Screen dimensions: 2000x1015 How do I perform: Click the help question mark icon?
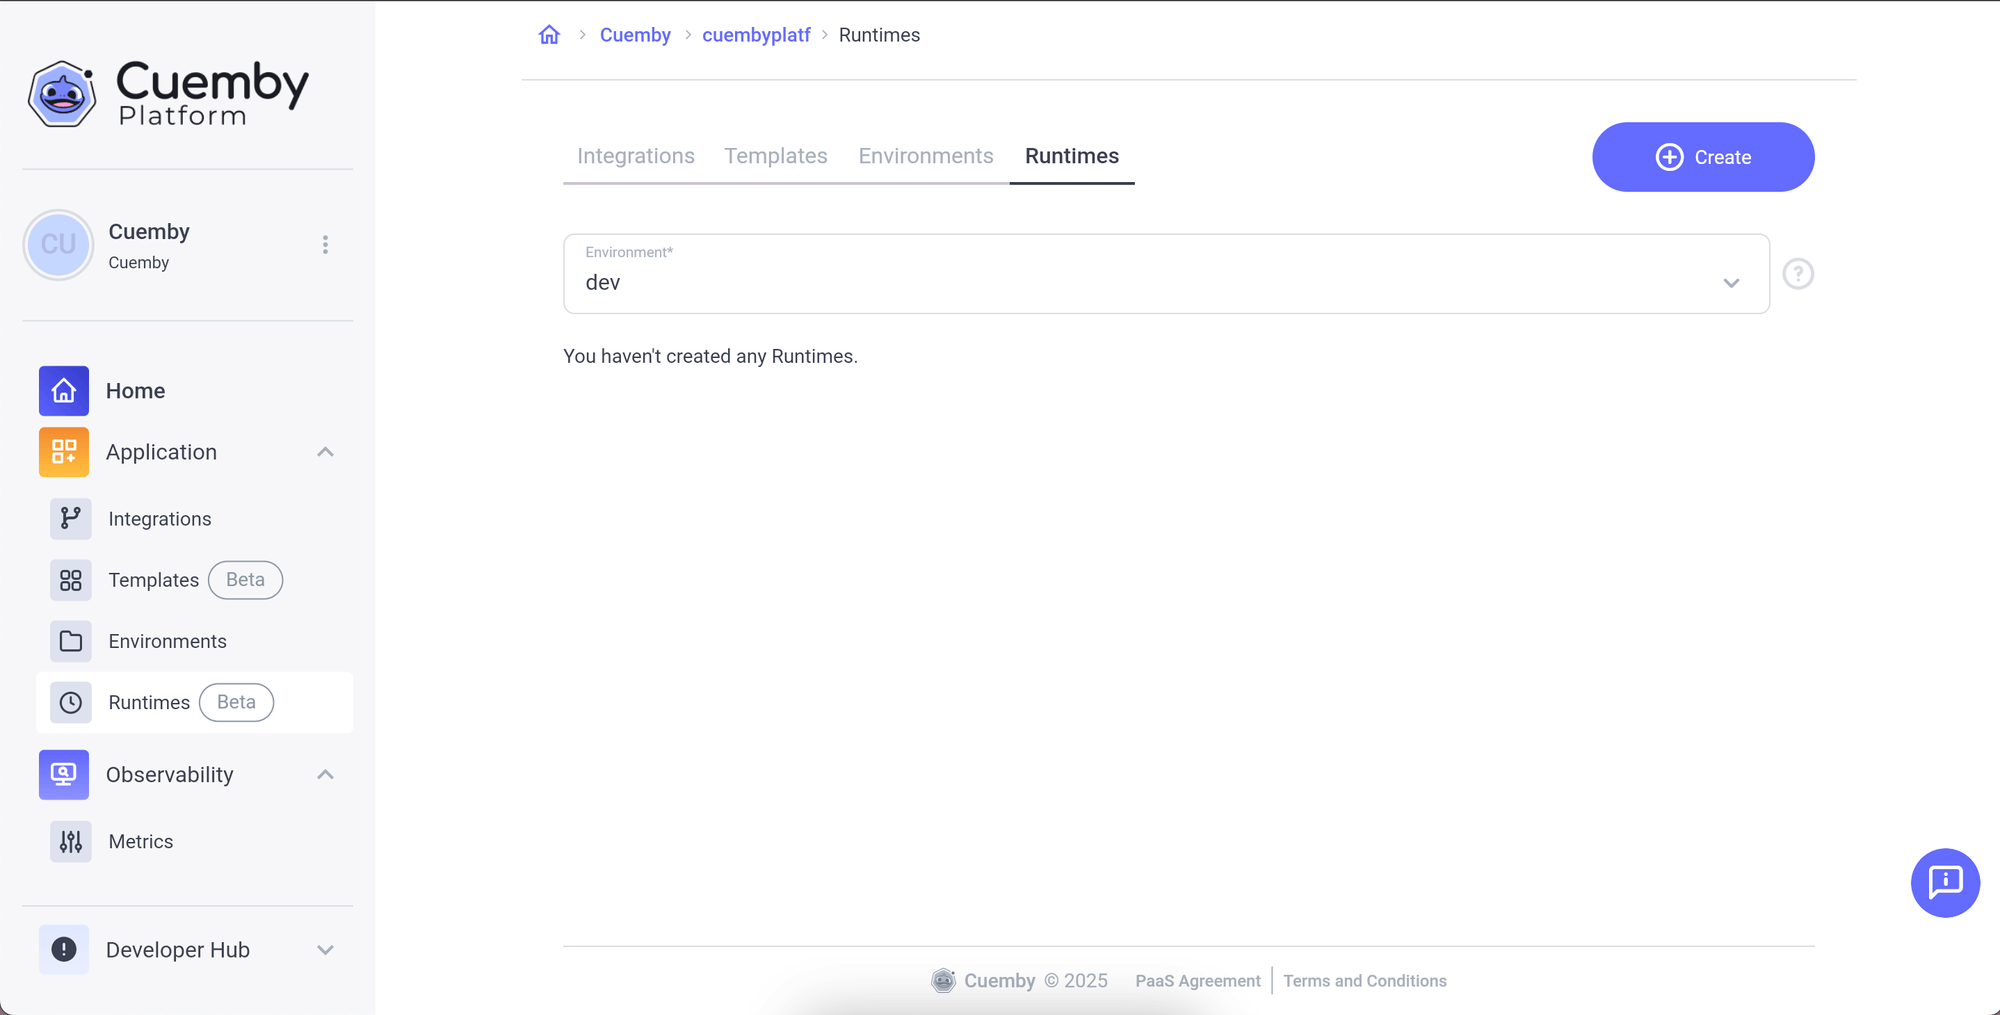coord(1798,273)
